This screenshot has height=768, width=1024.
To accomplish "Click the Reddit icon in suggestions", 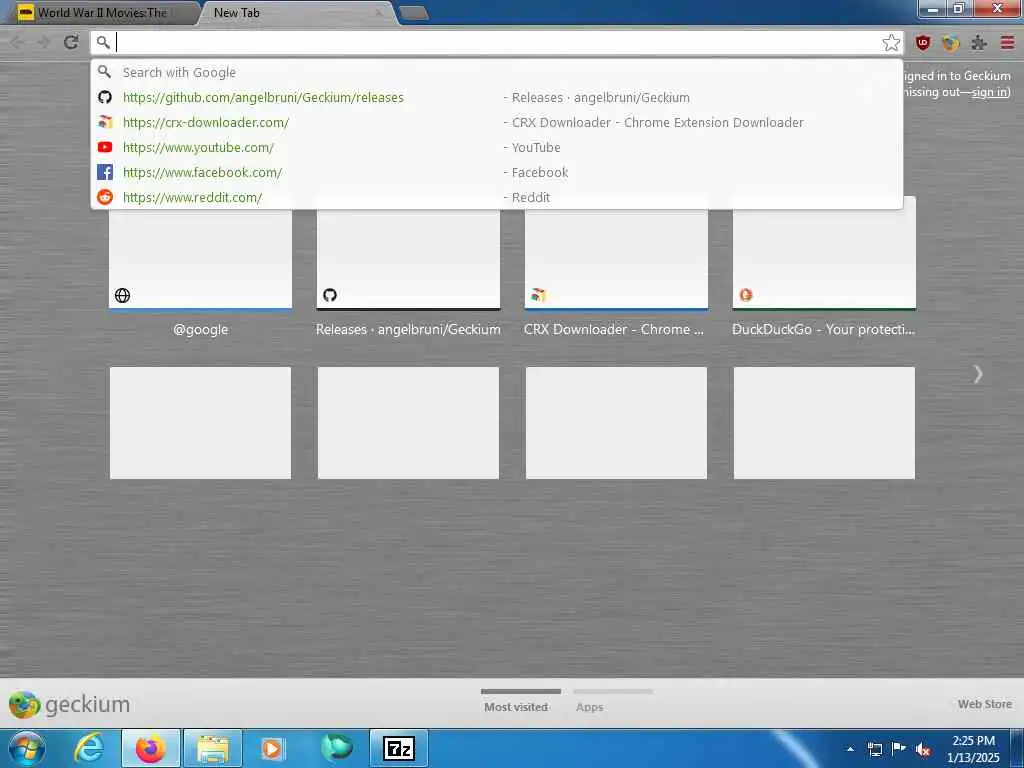I will (104, 197).
